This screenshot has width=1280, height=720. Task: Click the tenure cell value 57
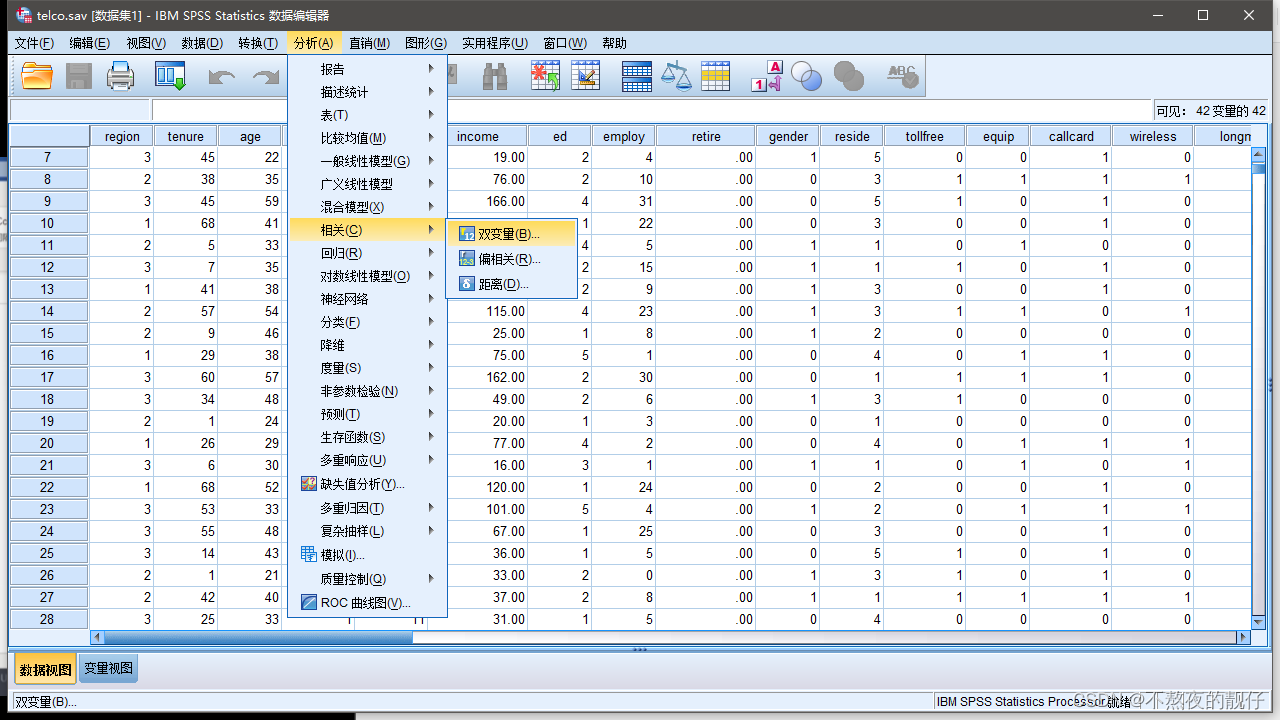tap(186, 311)
